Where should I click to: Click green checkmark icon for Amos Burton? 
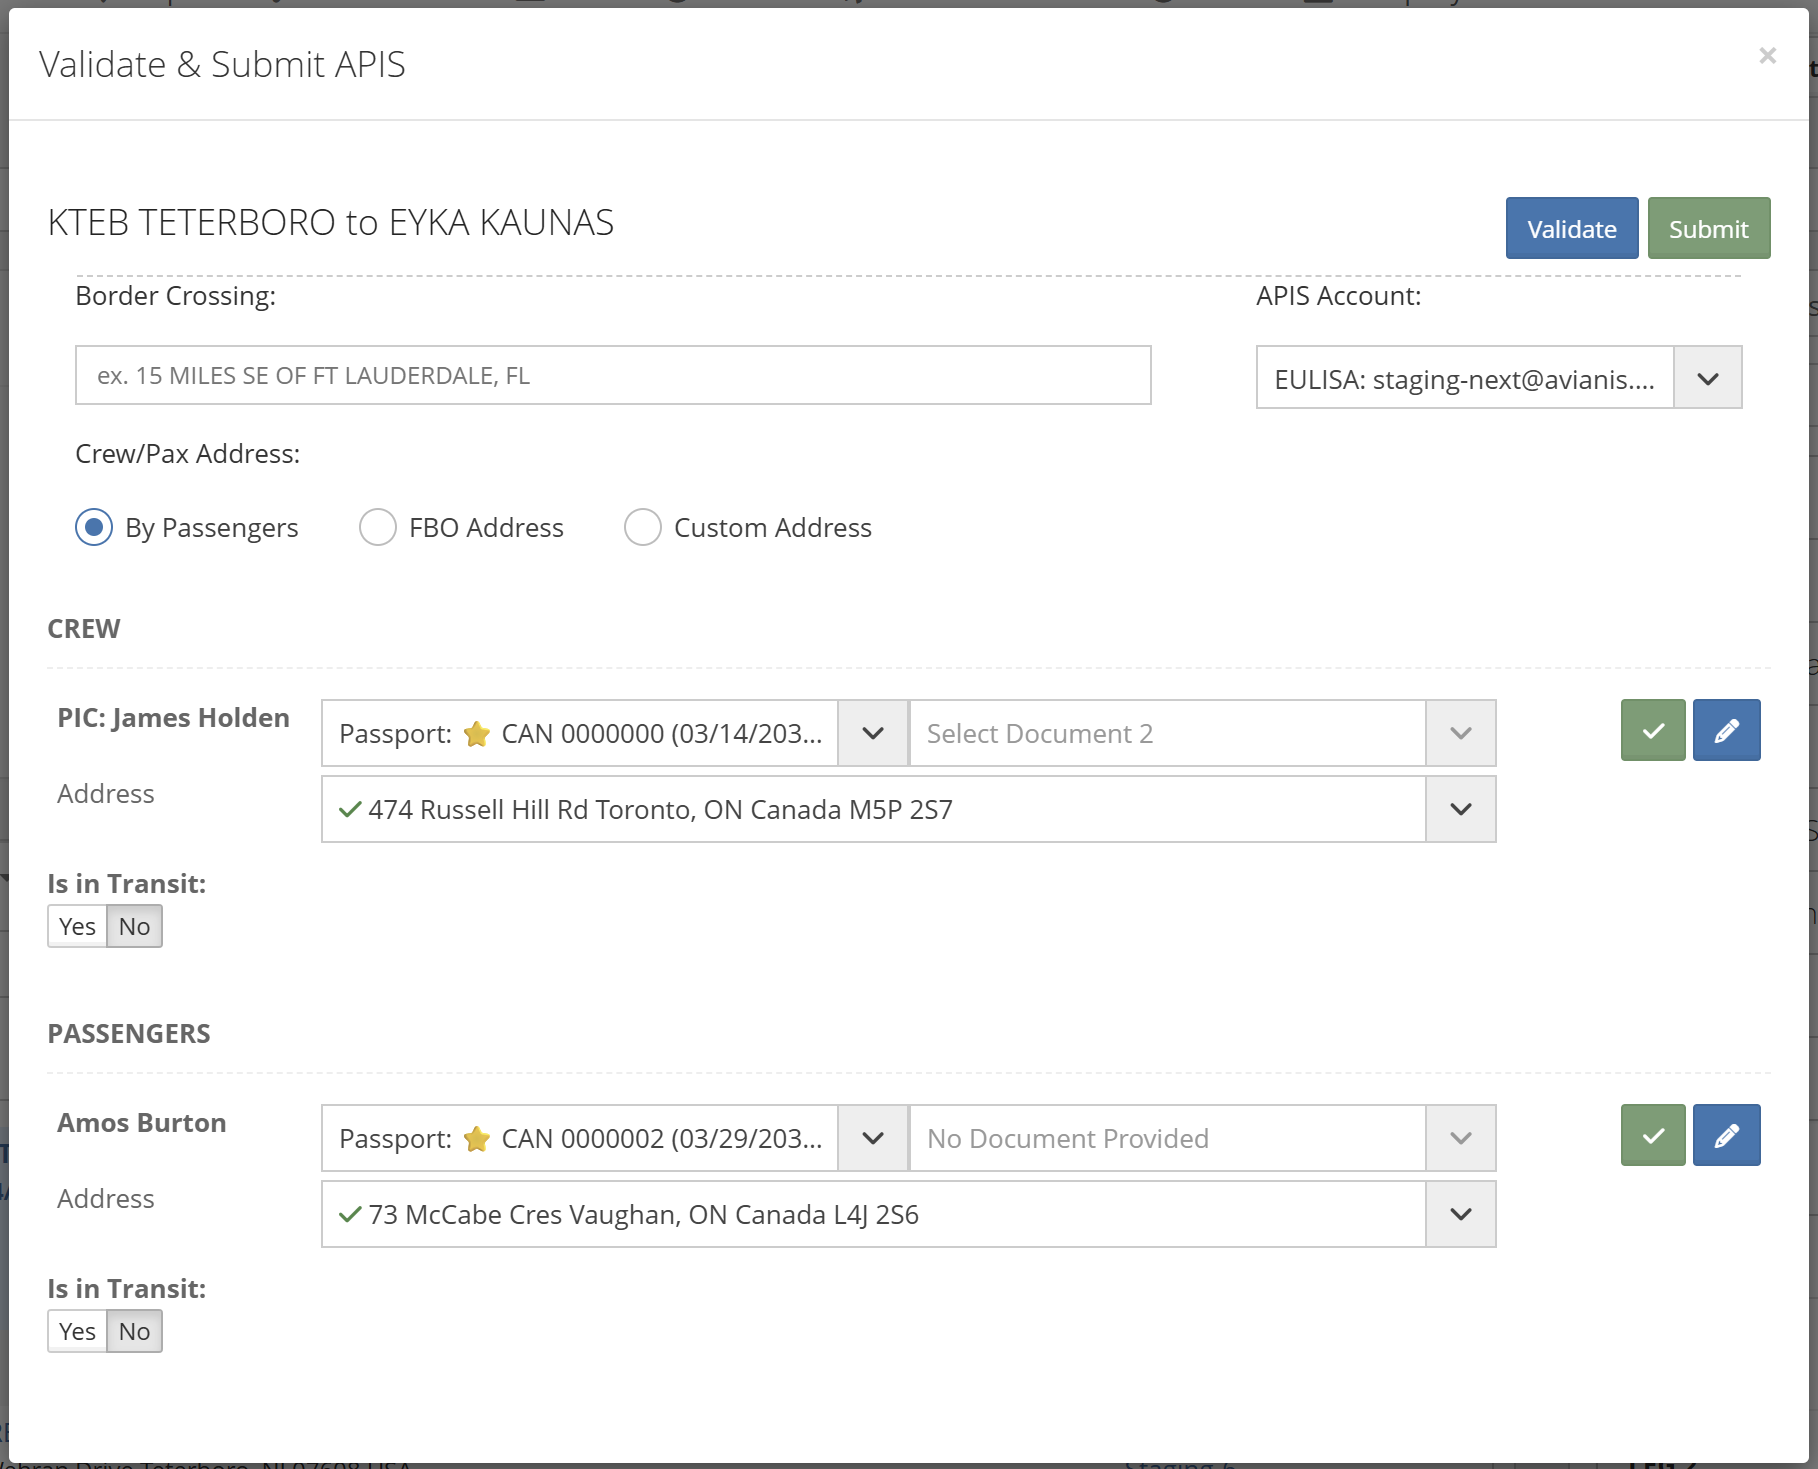1652,1136
